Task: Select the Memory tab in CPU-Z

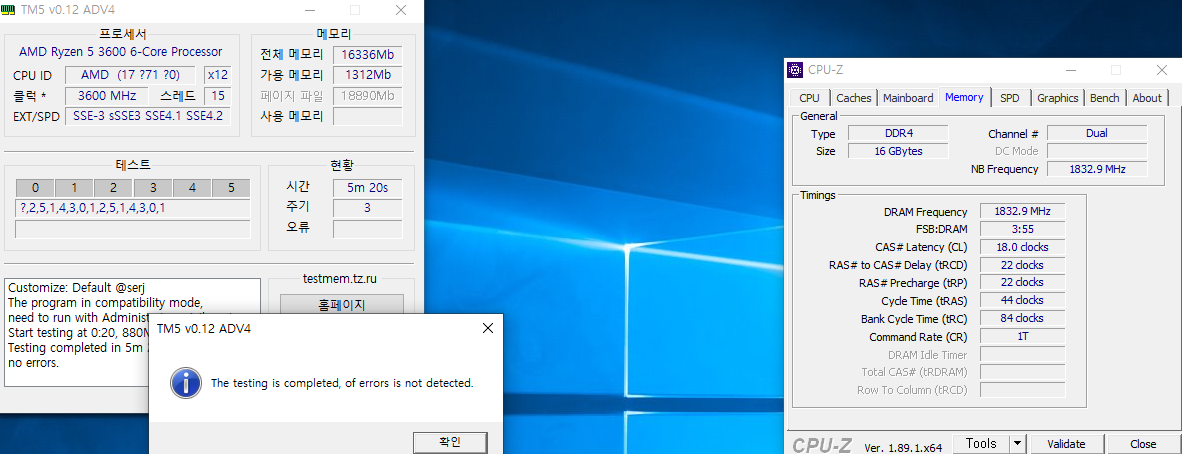Action: (x=964, y=97)
